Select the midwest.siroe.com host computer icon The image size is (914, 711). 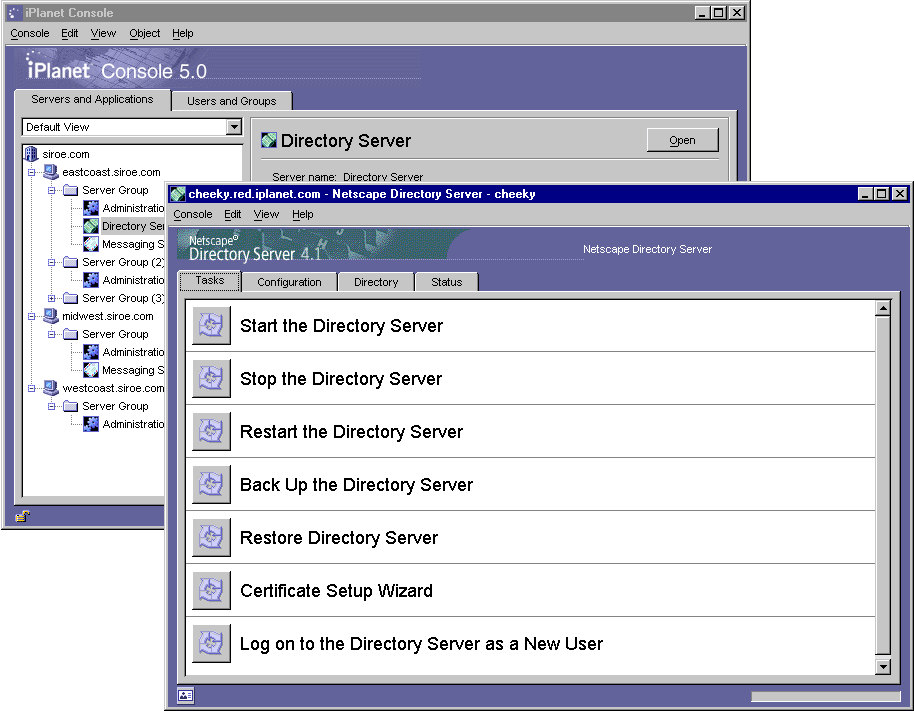51,316
